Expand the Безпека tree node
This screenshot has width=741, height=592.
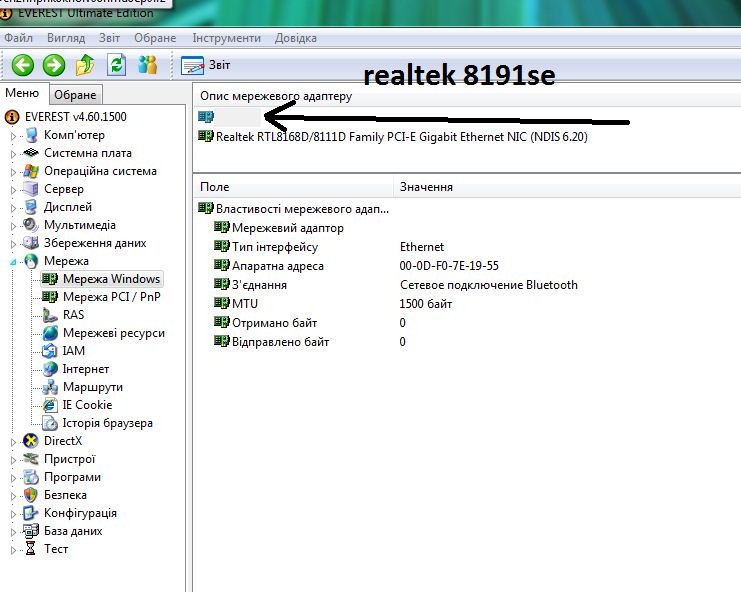point(13,496)
